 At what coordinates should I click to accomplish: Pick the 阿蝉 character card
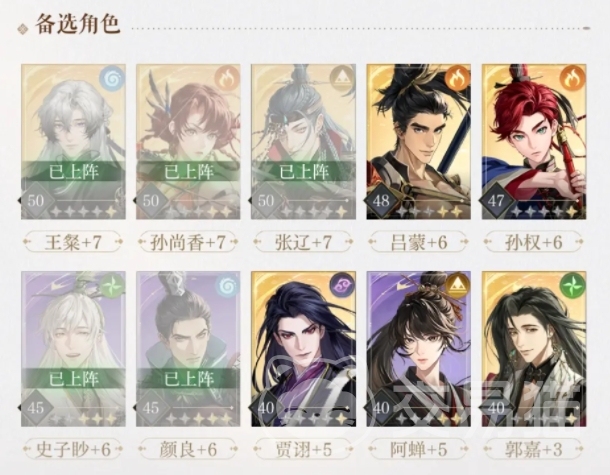pyautogui.click(x=419, y=349)
